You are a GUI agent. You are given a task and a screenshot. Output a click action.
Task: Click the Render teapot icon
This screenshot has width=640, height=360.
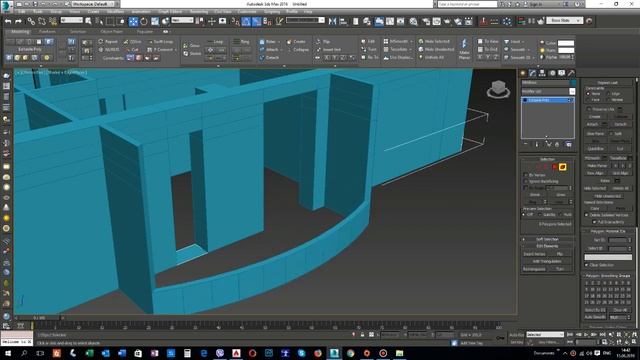pyautogui.click(x=447, y=21)
